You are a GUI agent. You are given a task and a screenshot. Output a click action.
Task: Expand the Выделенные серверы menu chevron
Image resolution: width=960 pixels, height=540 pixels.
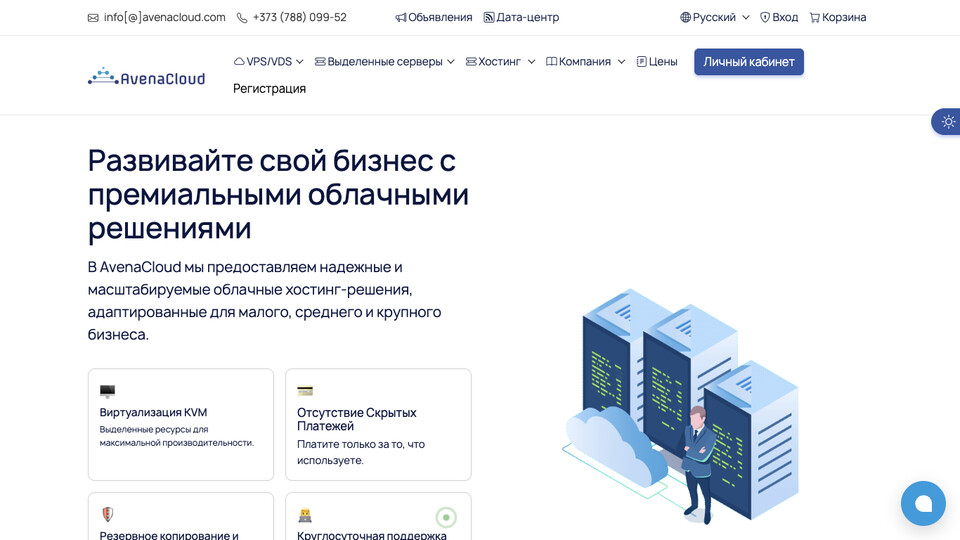(x=451, y=62)
